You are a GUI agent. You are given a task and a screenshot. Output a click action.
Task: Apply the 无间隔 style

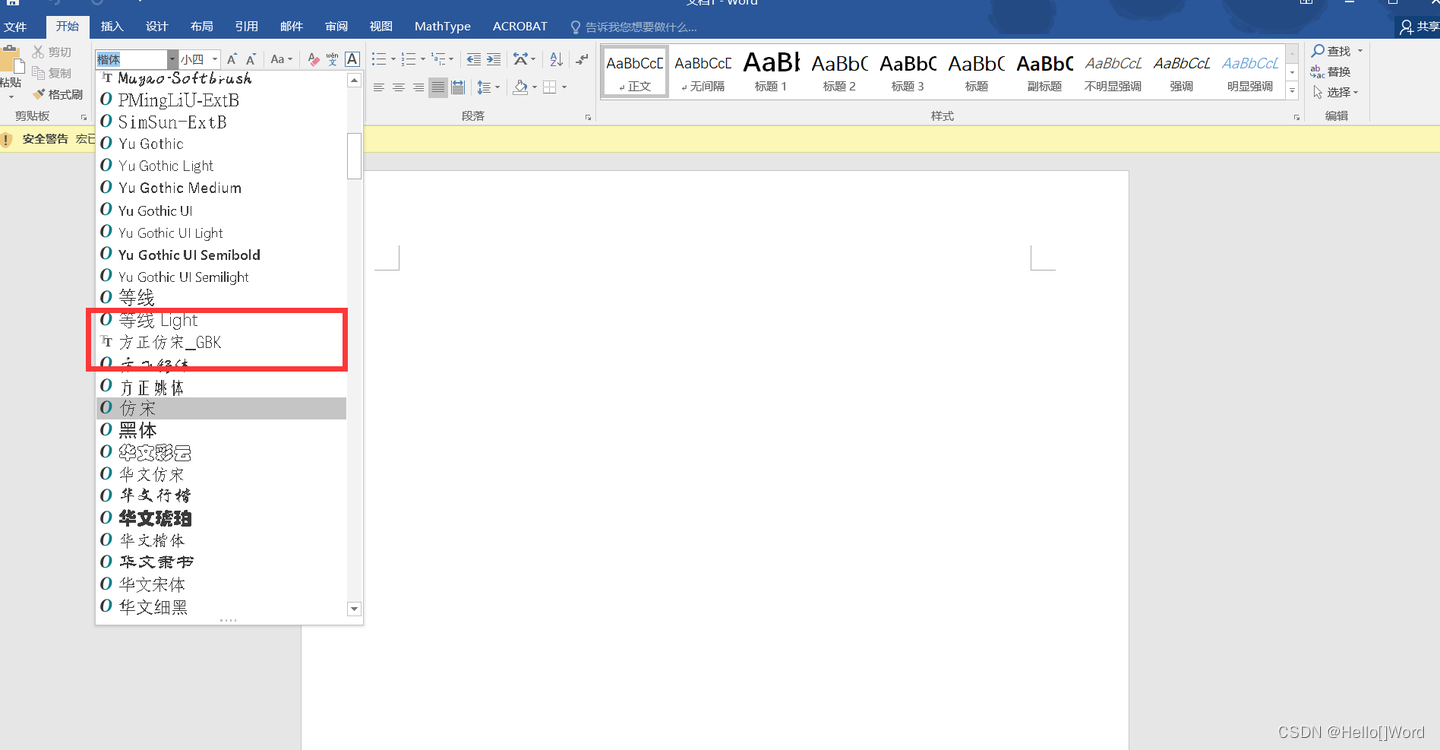point(703,71)
